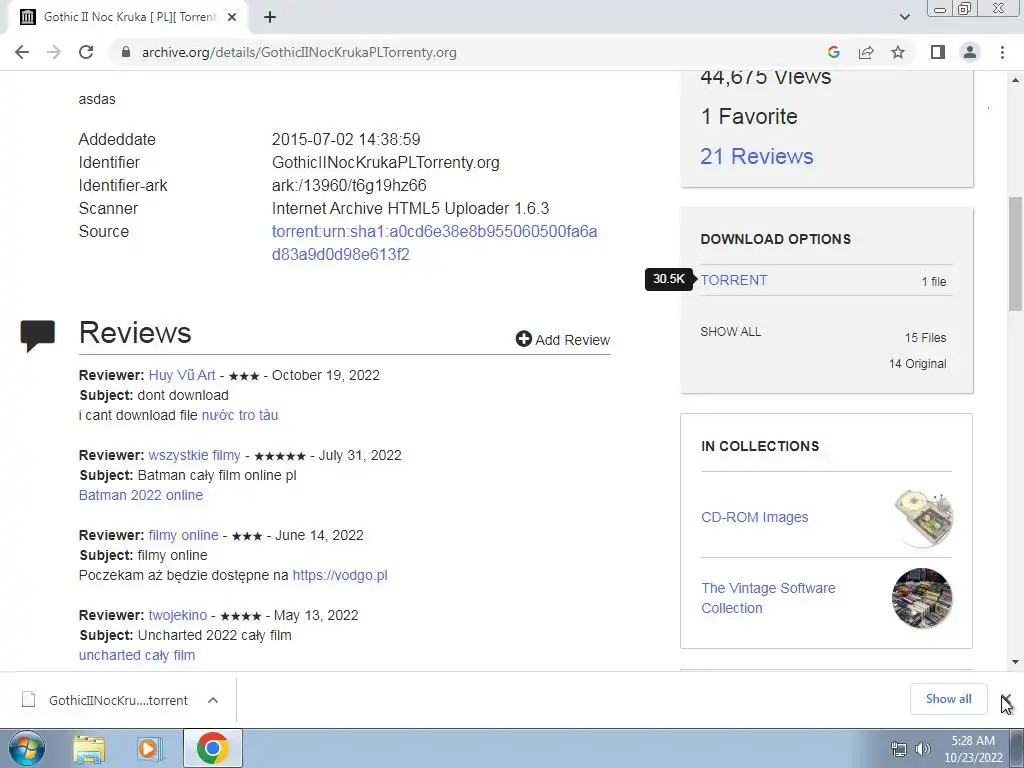Image resolution: width=1024 pixels, height=768 pixels.
Task: Click taskbar clock 5:28 AM
Action: tap(973, 741)
